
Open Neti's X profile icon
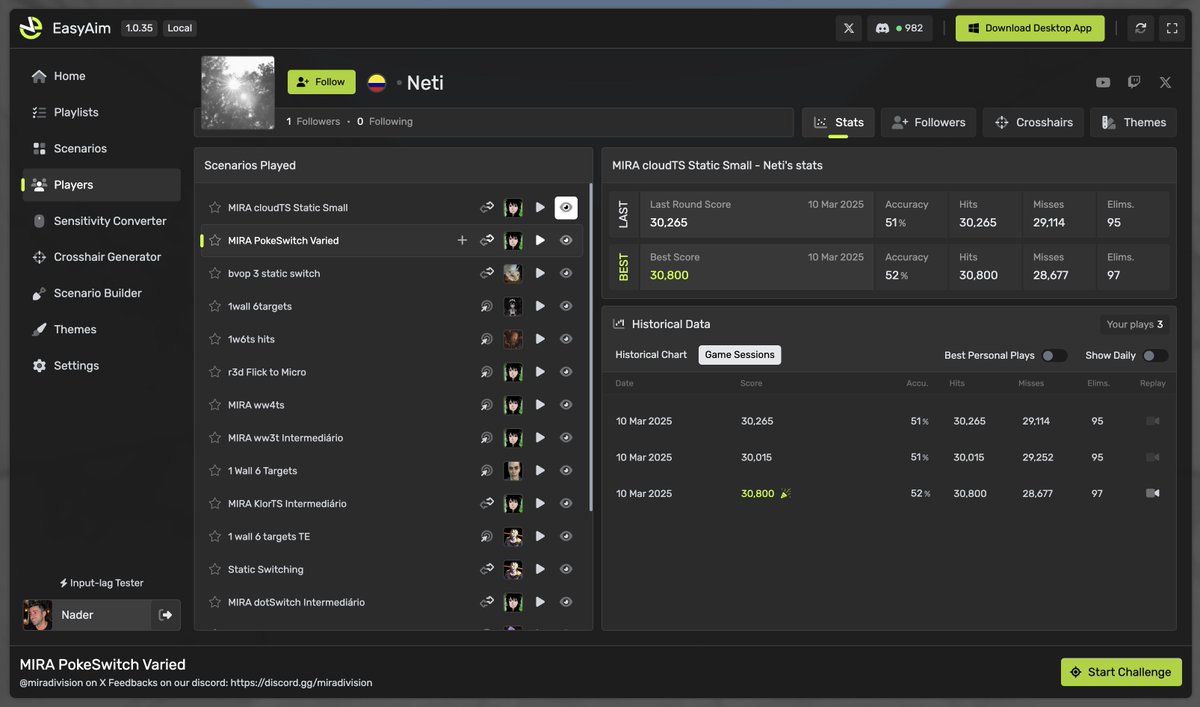point(1165,82)
